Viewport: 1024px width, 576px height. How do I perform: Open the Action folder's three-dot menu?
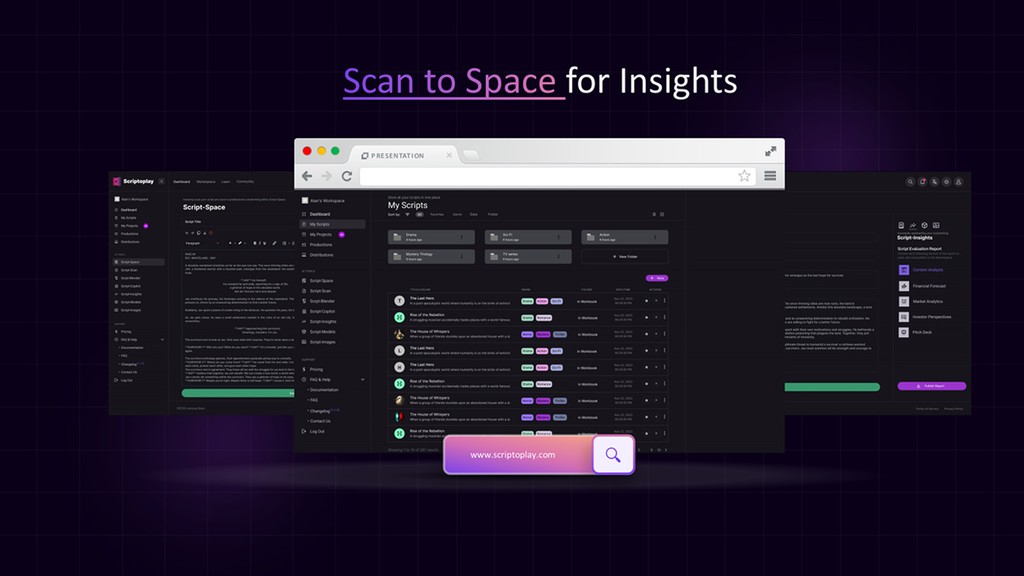(x=655, y=237)
